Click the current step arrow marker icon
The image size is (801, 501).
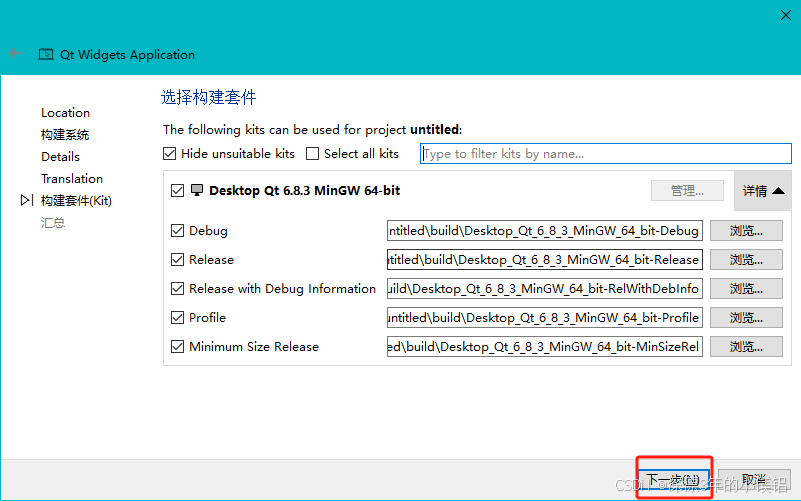pos(27,200)
